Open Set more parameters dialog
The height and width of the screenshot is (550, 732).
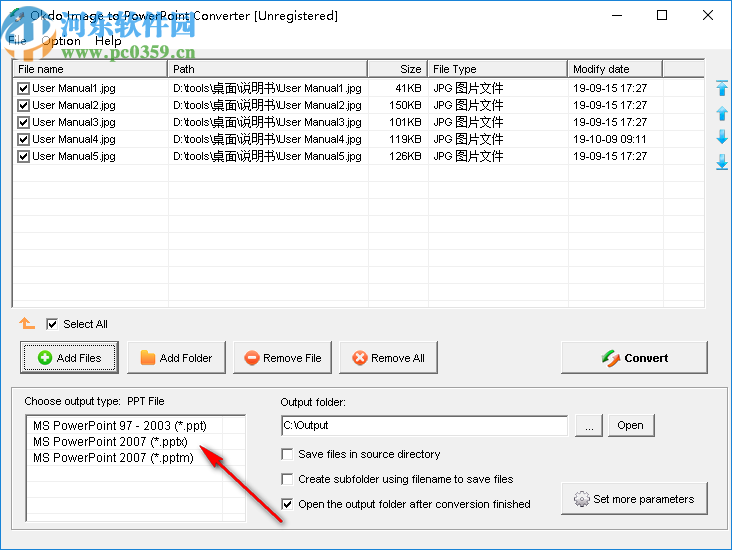click(634, 499)
